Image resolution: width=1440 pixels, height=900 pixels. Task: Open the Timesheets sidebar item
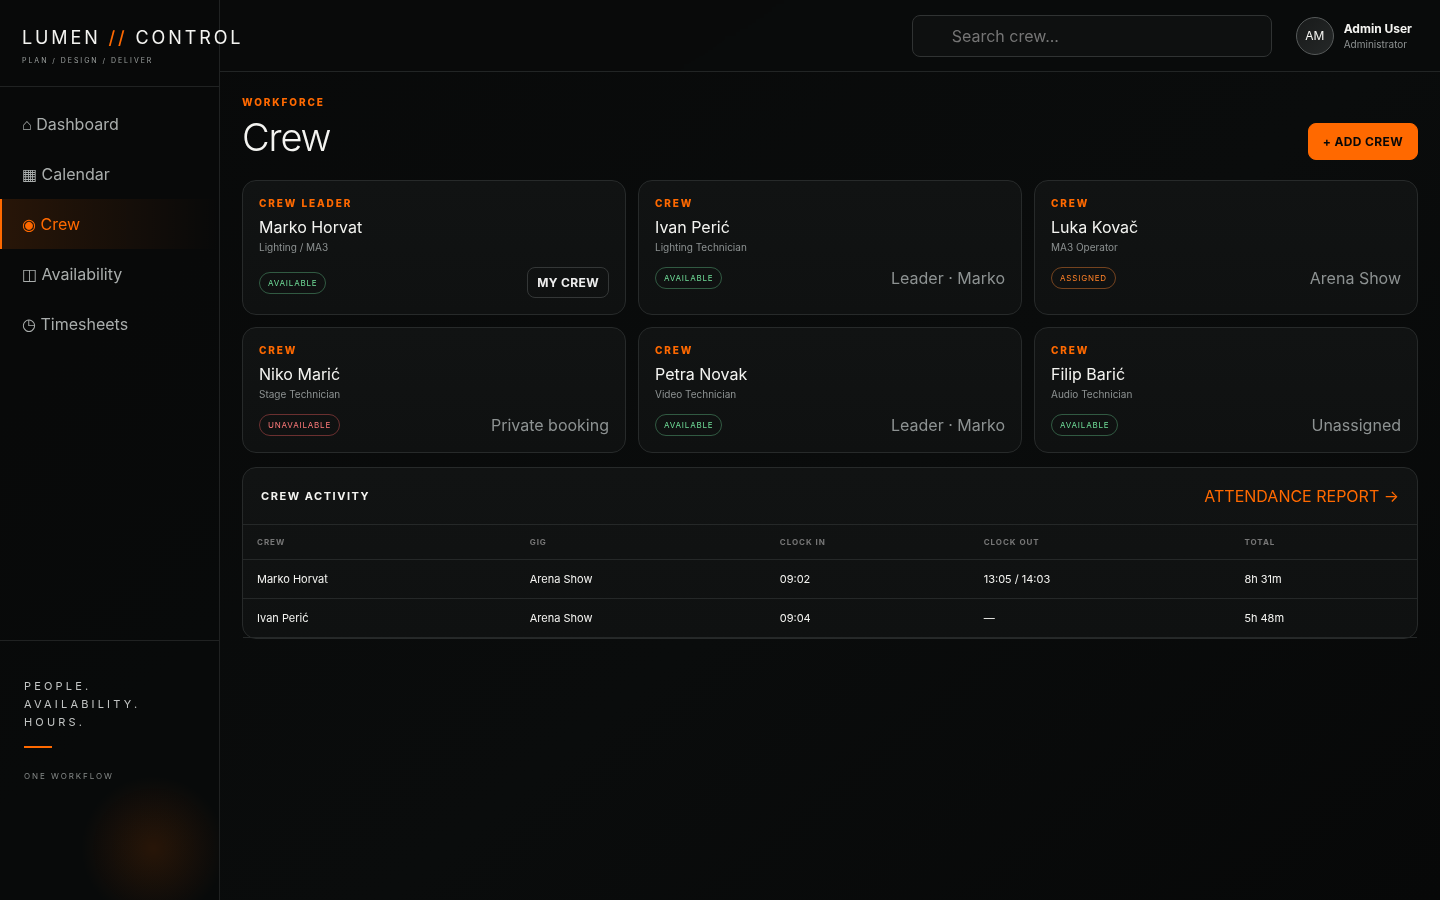[109, 324]
